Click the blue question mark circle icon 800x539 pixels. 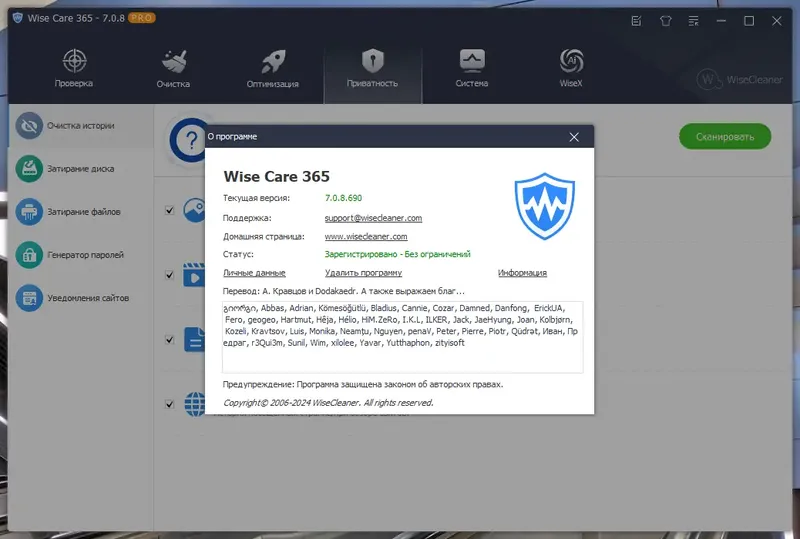coord(188,140)
